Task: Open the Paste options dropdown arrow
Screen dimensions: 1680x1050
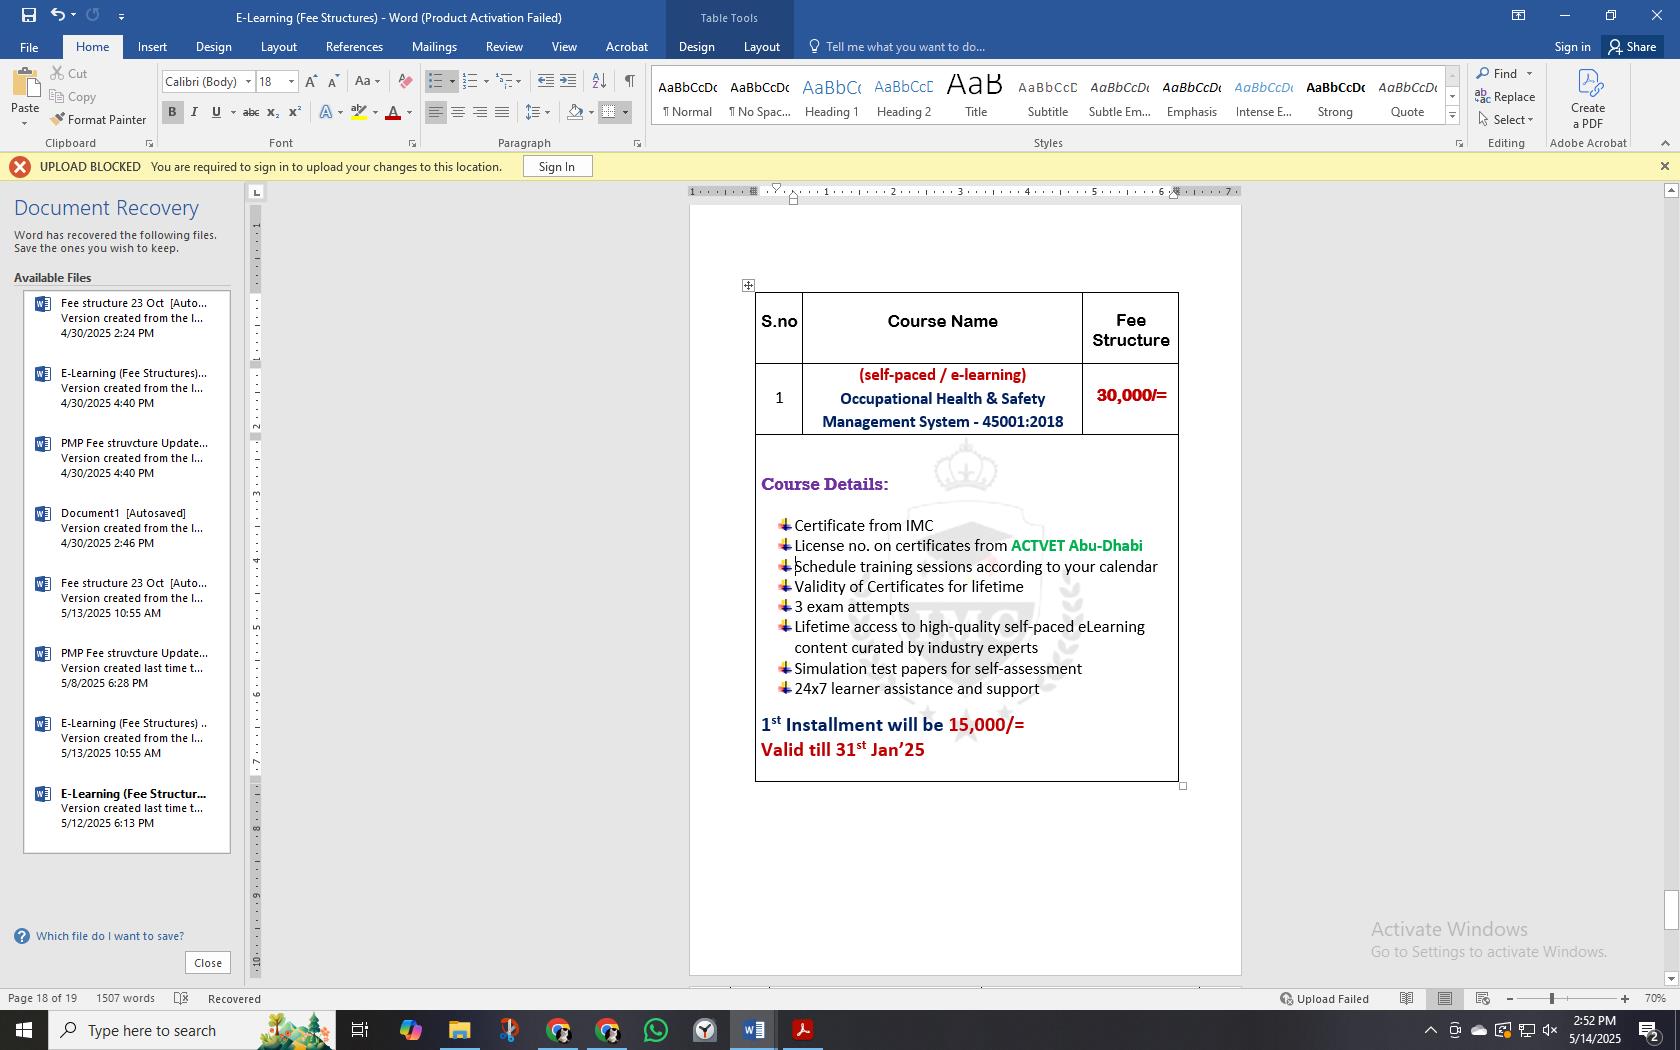Action: (25, 123)
